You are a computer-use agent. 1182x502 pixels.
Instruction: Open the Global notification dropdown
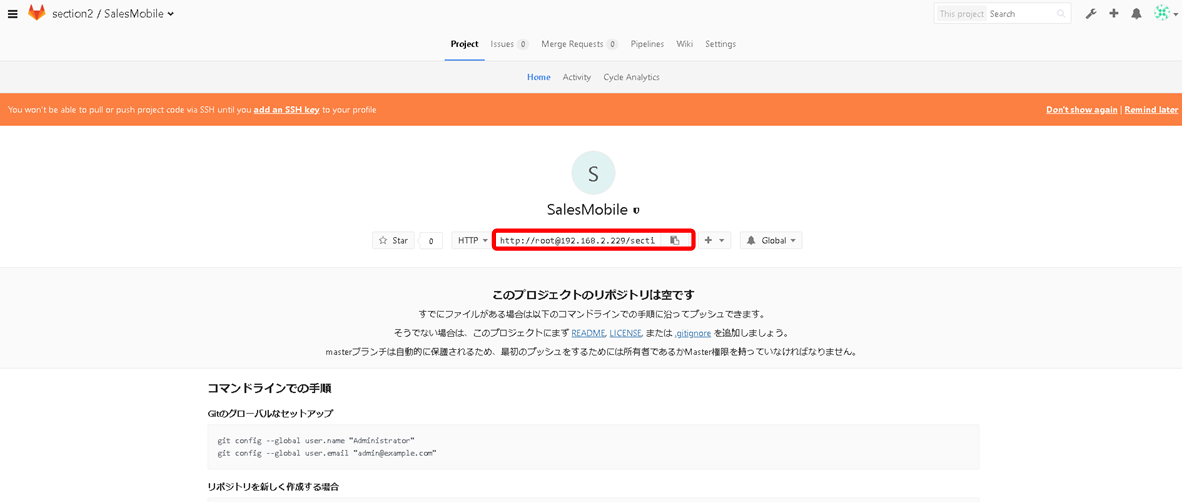[x=771, y=240]
